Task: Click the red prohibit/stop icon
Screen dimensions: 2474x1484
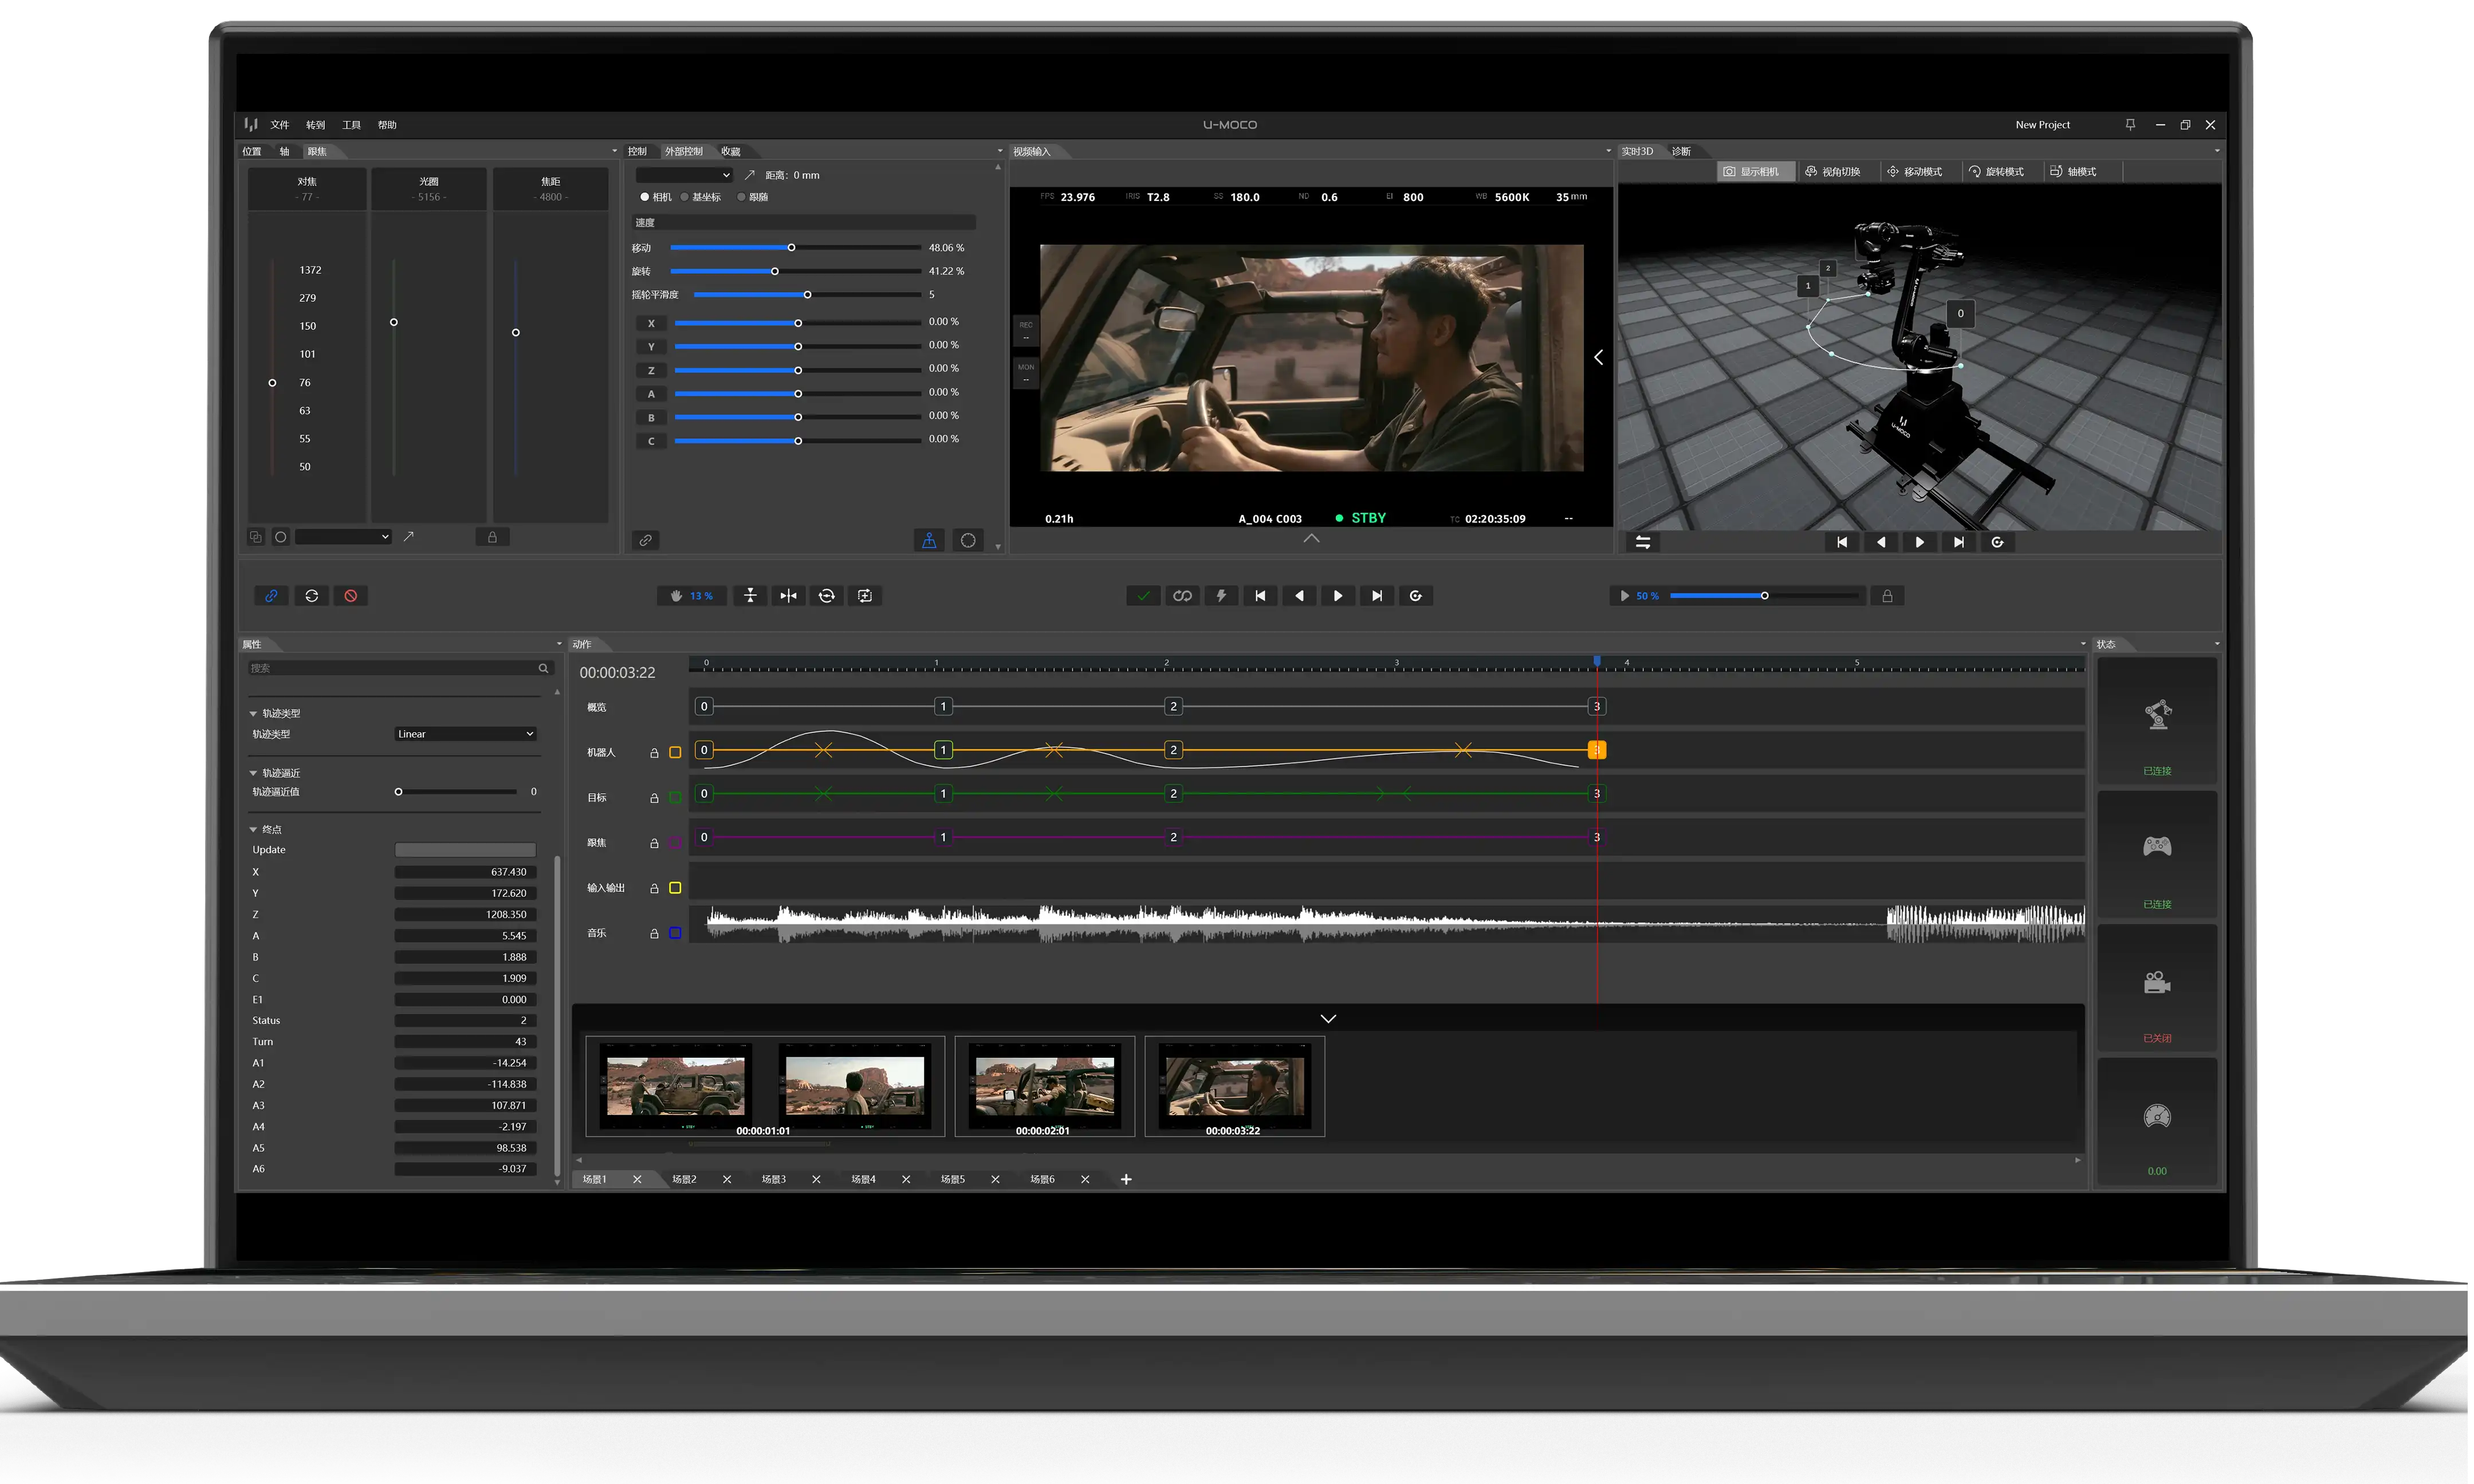Action: click(x=351, y=596)
